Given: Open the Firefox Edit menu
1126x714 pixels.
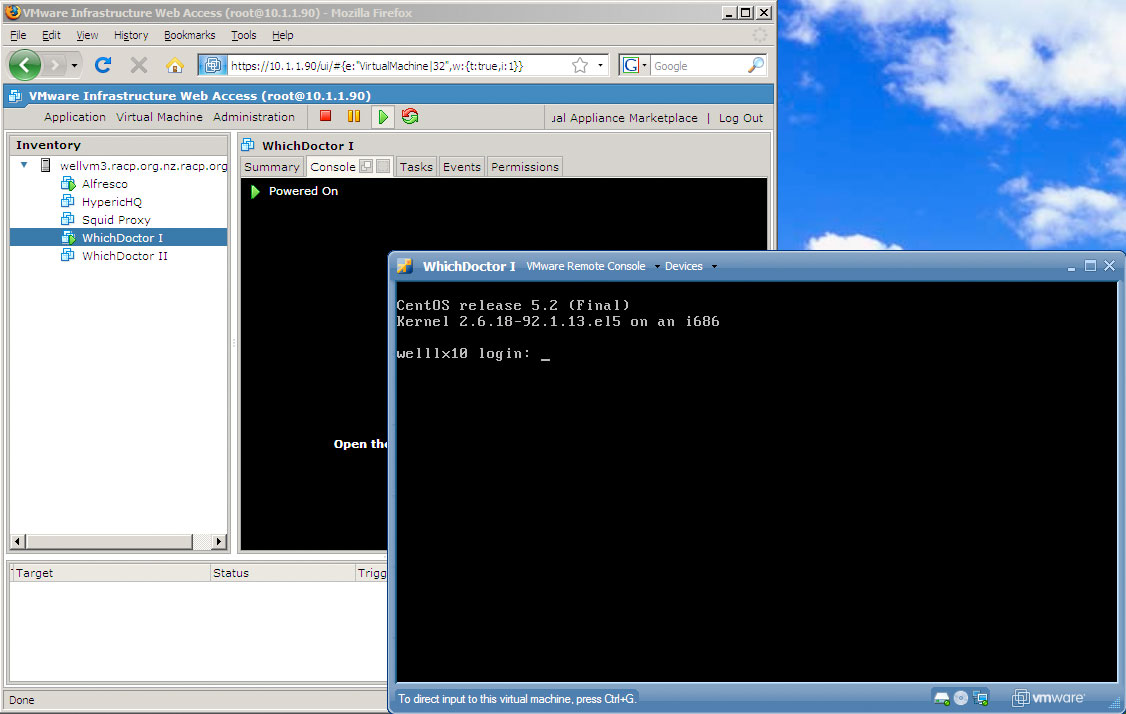Looking at the screenshot, I should 51,35.
